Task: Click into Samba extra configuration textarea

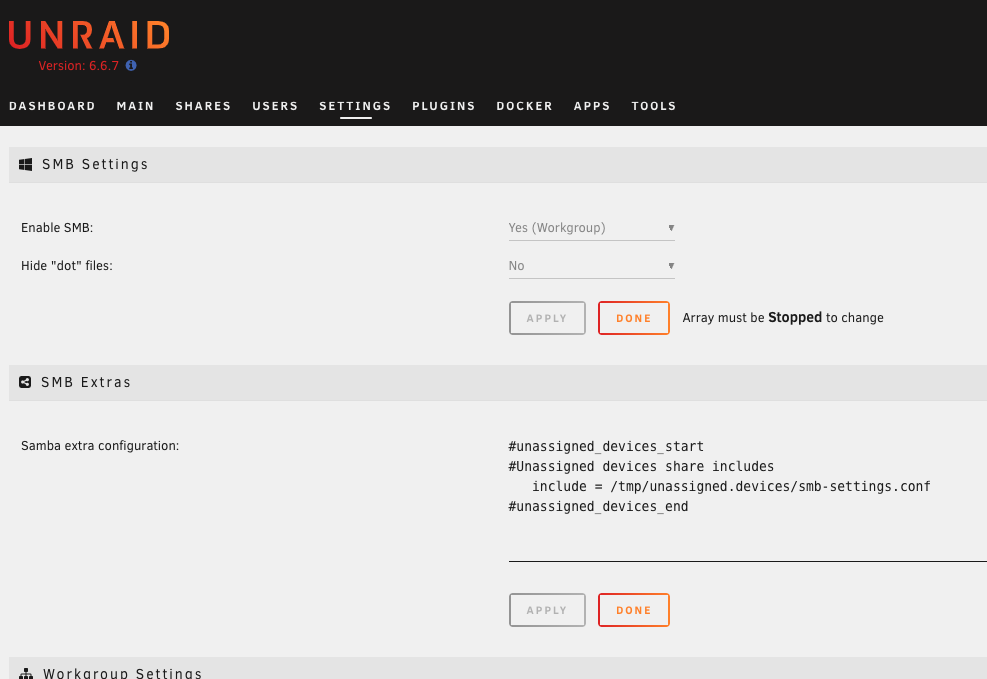Action: (x=748, y=498)
